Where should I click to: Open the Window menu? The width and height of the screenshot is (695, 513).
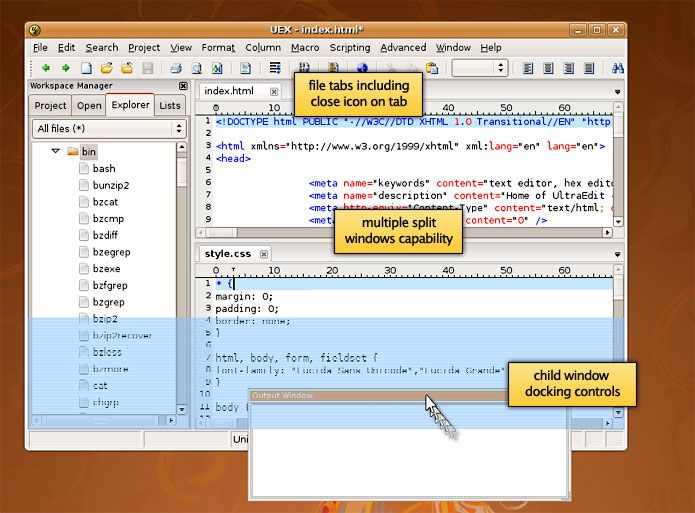click(453, 47)
